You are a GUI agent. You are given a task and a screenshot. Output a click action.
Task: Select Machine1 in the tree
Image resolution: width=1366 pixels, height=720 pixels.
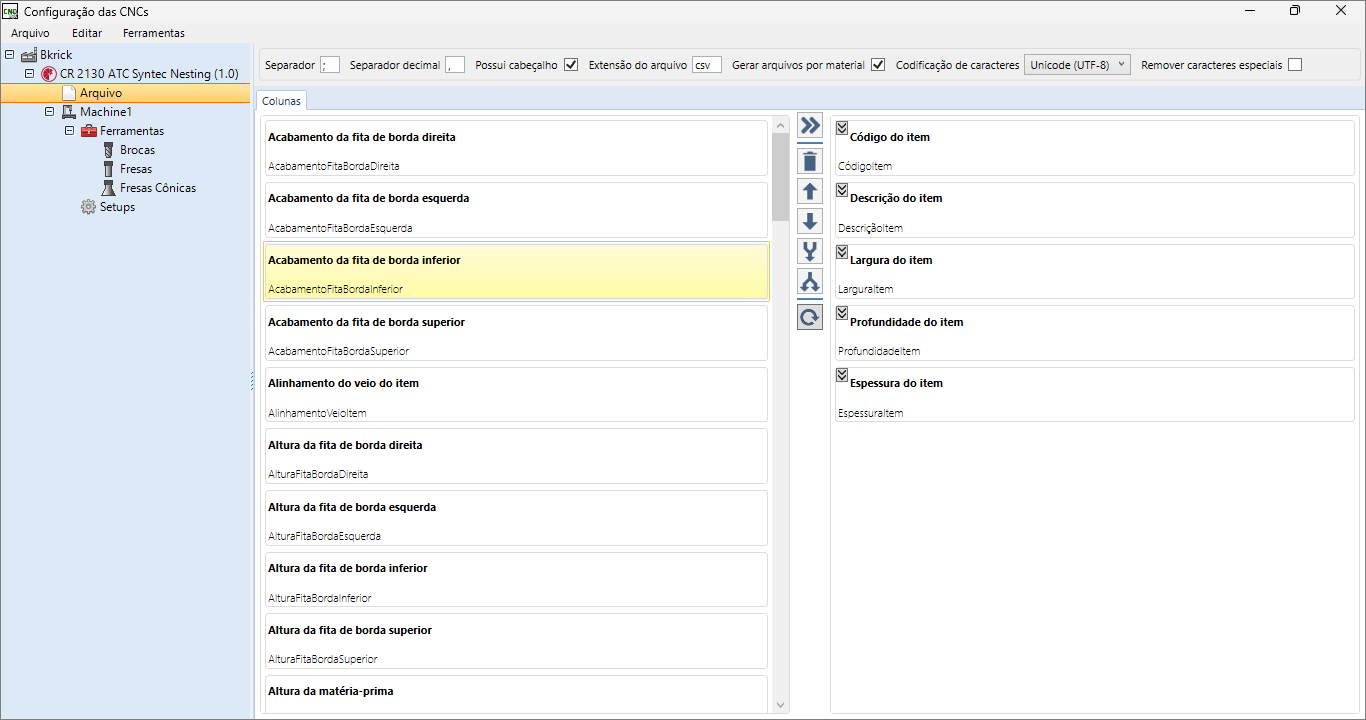tap(106, 112)
